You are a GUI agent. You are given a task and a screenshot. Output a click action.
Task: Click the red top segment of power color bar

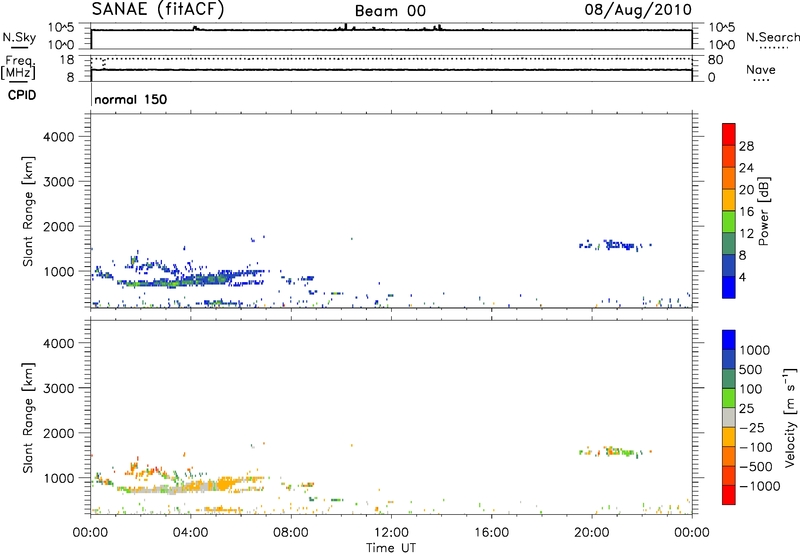(729, 134)
